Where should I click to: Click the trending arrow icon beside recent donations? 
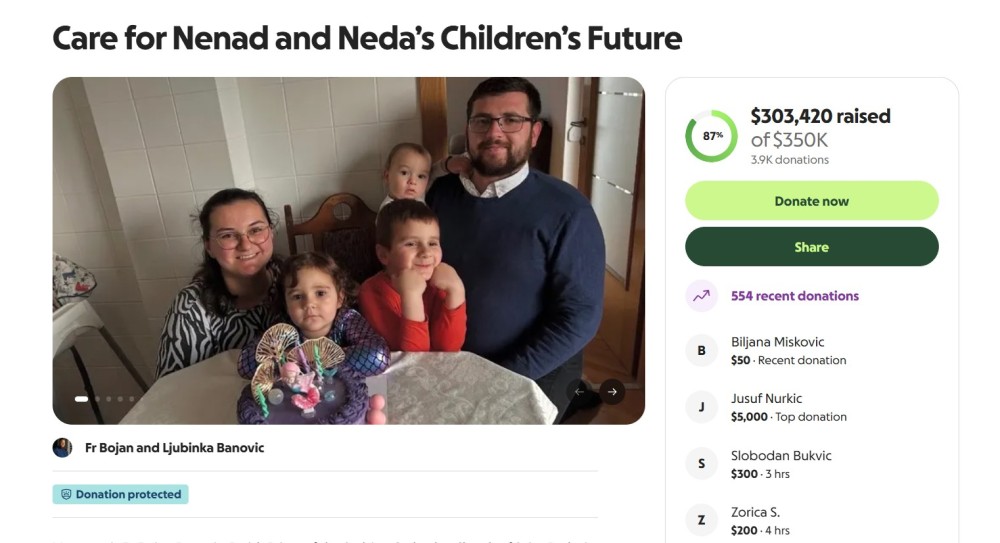pos(701,296)
